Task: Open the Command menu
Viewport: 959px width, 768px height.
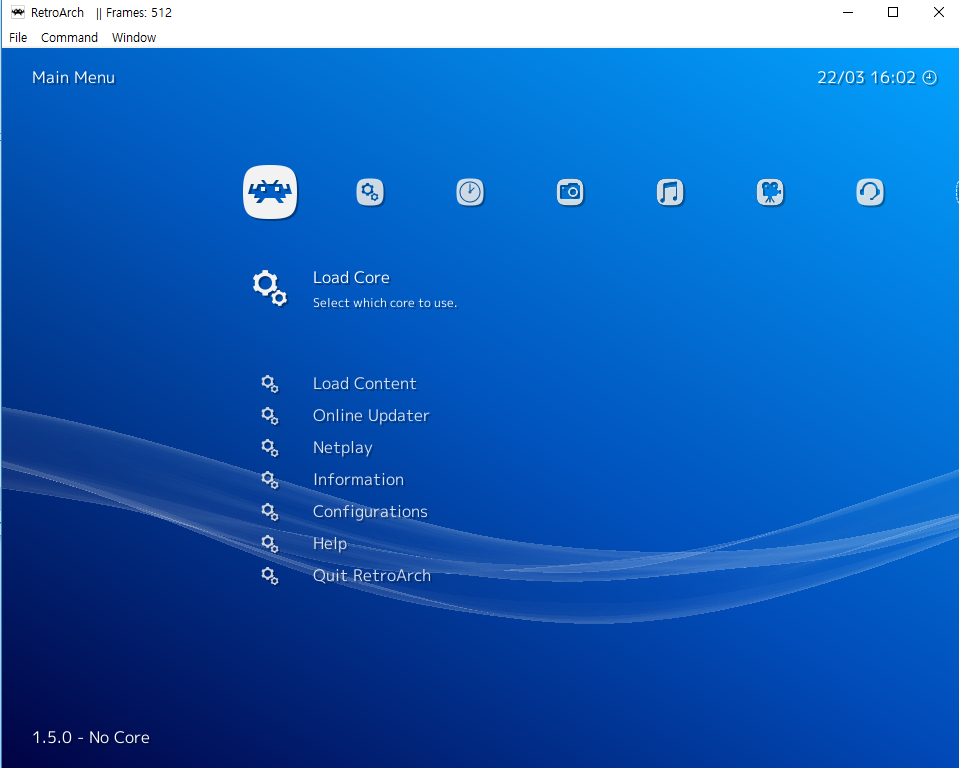Action: pos(69,37)
